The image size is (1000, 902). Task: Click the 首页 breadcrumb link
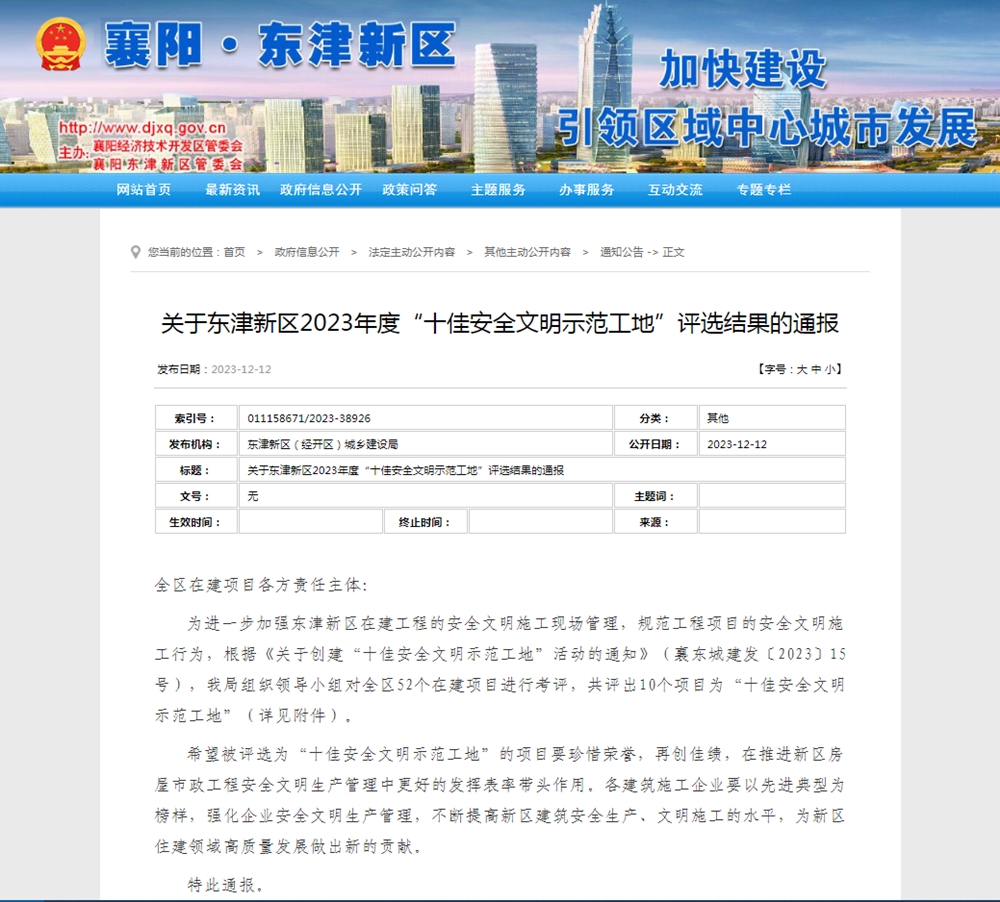pos(234,252)
